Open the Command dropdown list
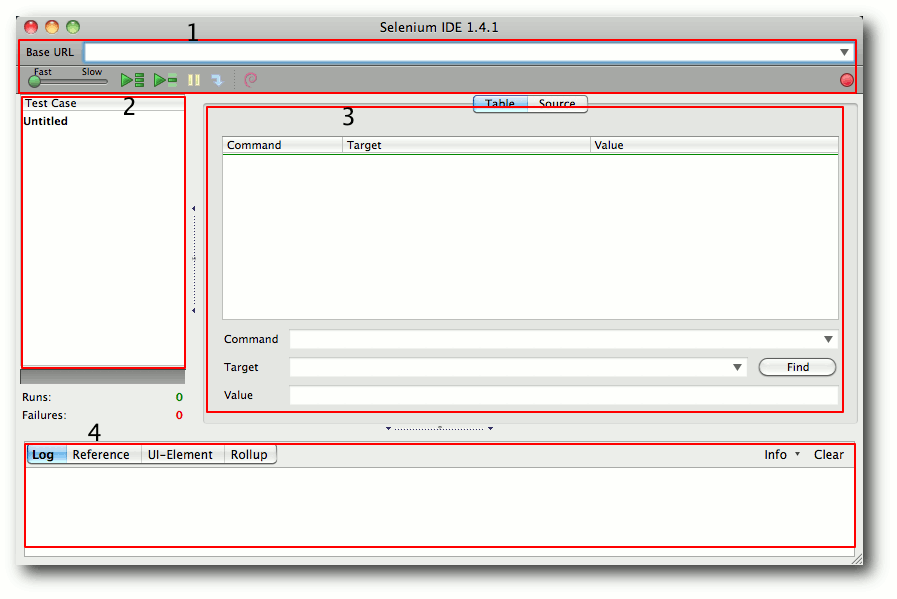897x599 pixels. click(828, 339)
